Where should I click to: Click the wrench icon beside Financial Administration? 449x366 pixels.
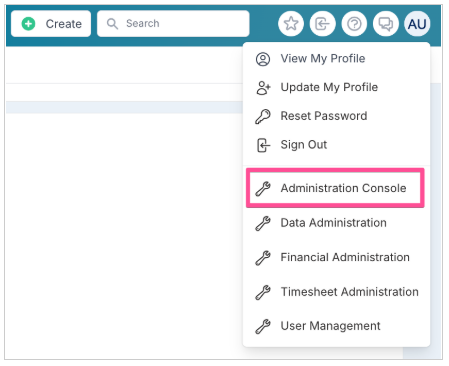(263, 258)
